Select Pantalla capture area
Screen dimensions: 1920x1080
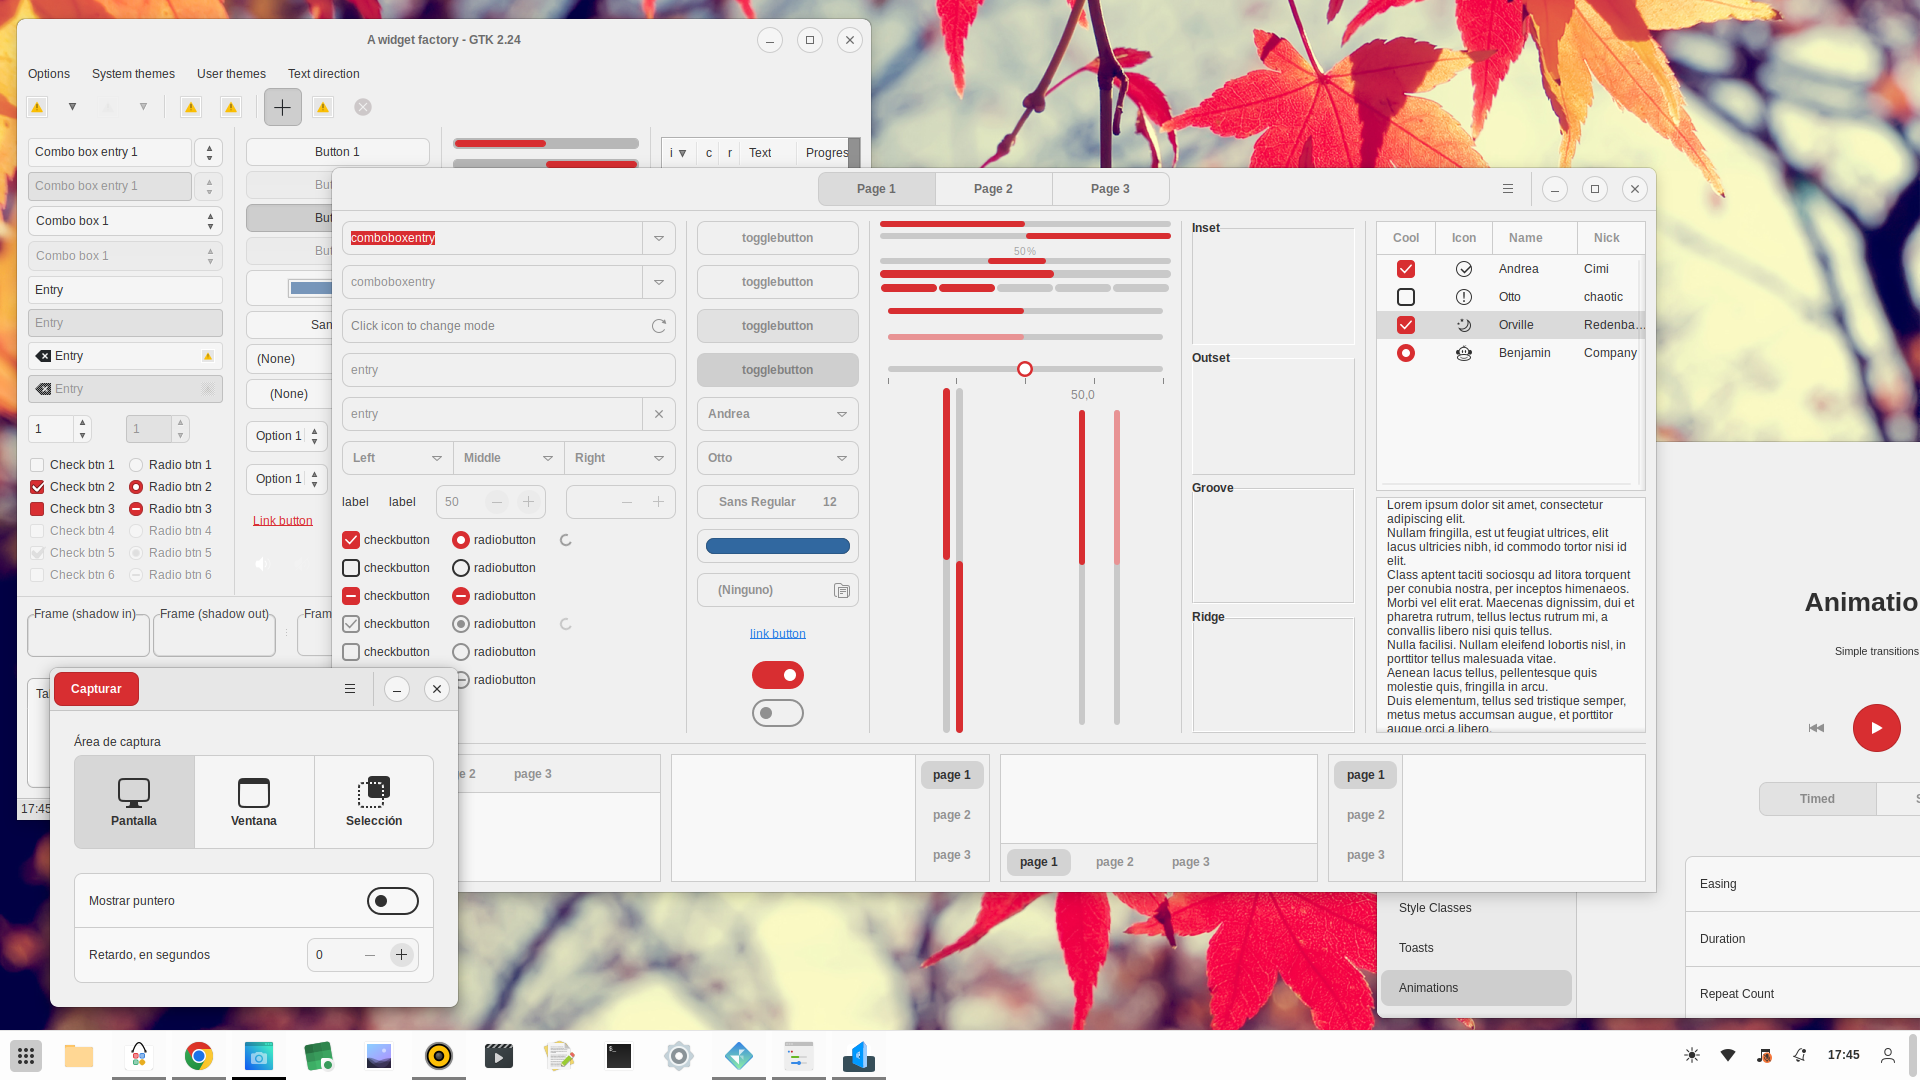pyautogui.click(x=134, y=802)
